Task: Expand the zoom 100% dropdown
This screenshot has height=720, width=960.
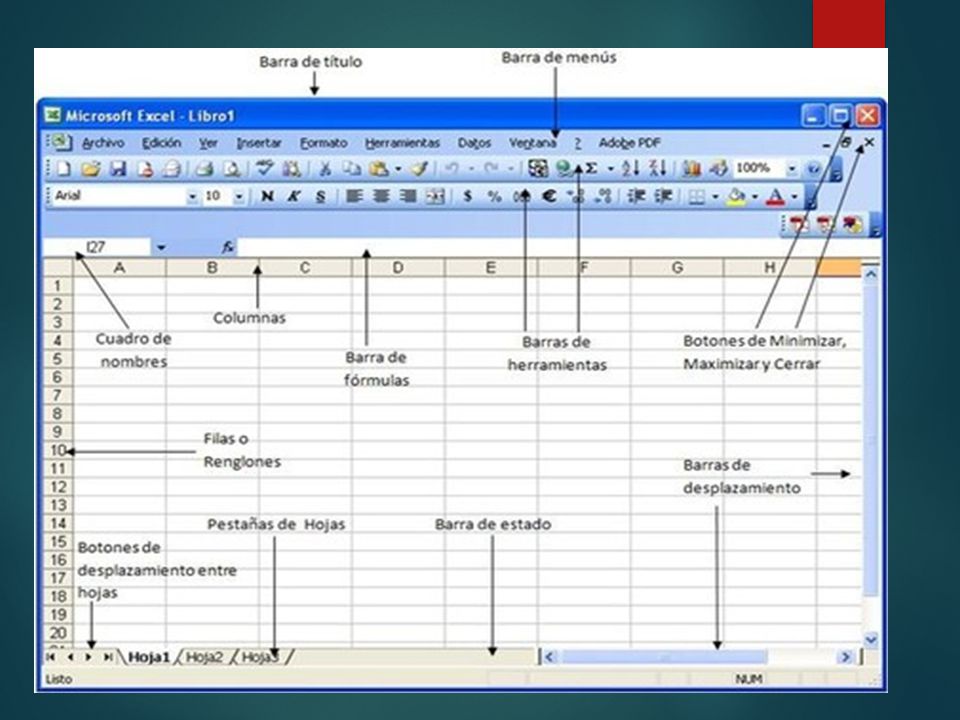Action: pos(792,168)
